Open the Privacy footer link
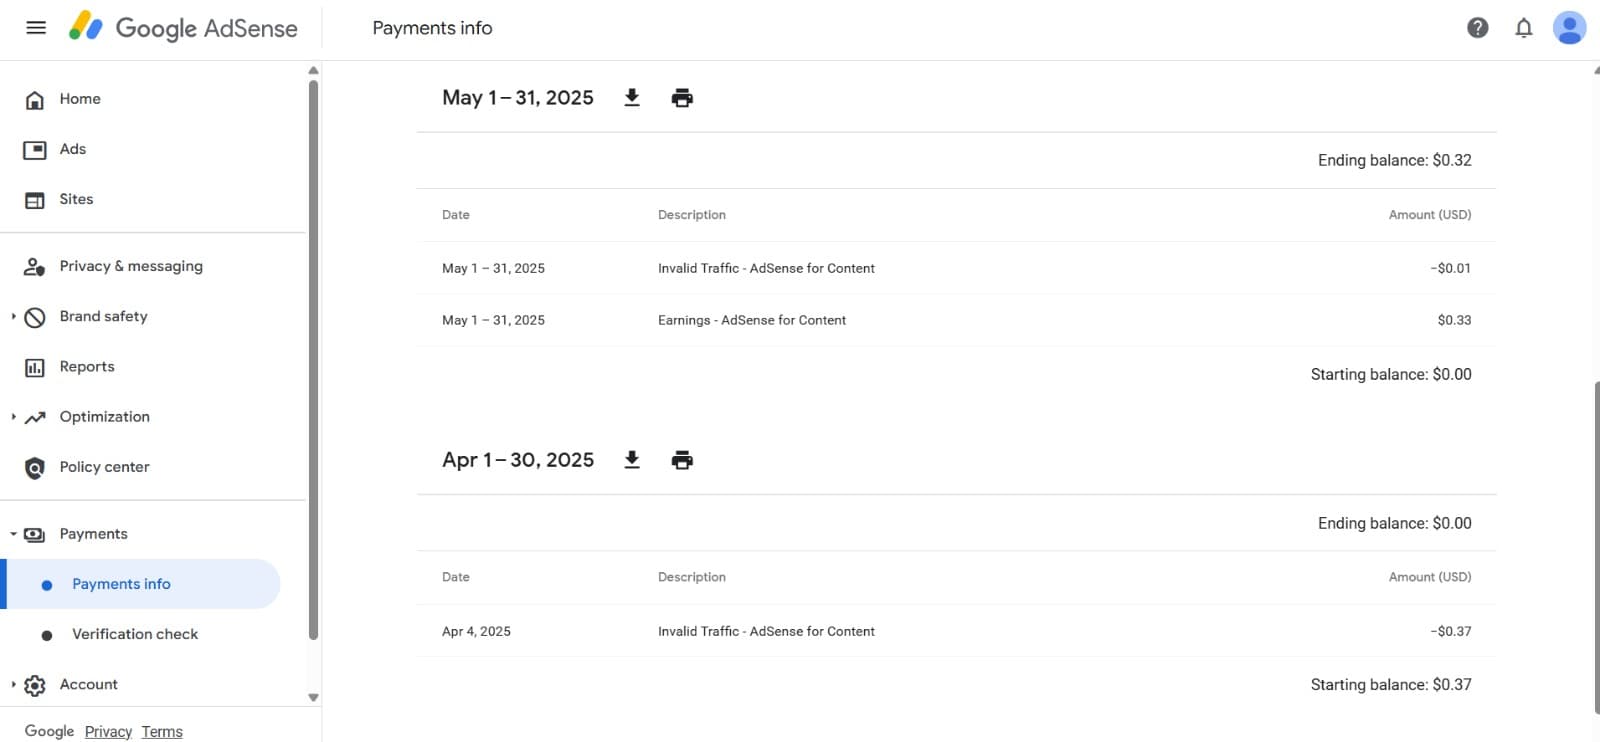 pos(108,732)
